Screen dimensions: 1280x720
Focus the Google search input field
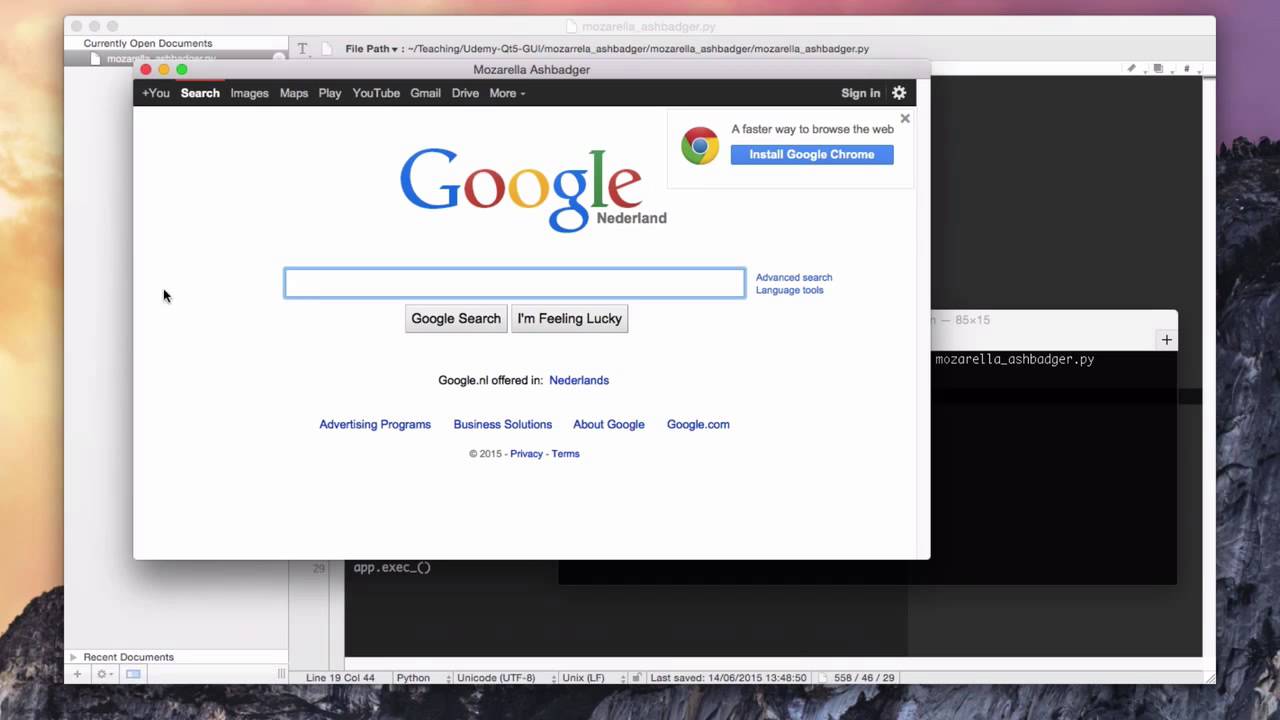coord(515,283)
